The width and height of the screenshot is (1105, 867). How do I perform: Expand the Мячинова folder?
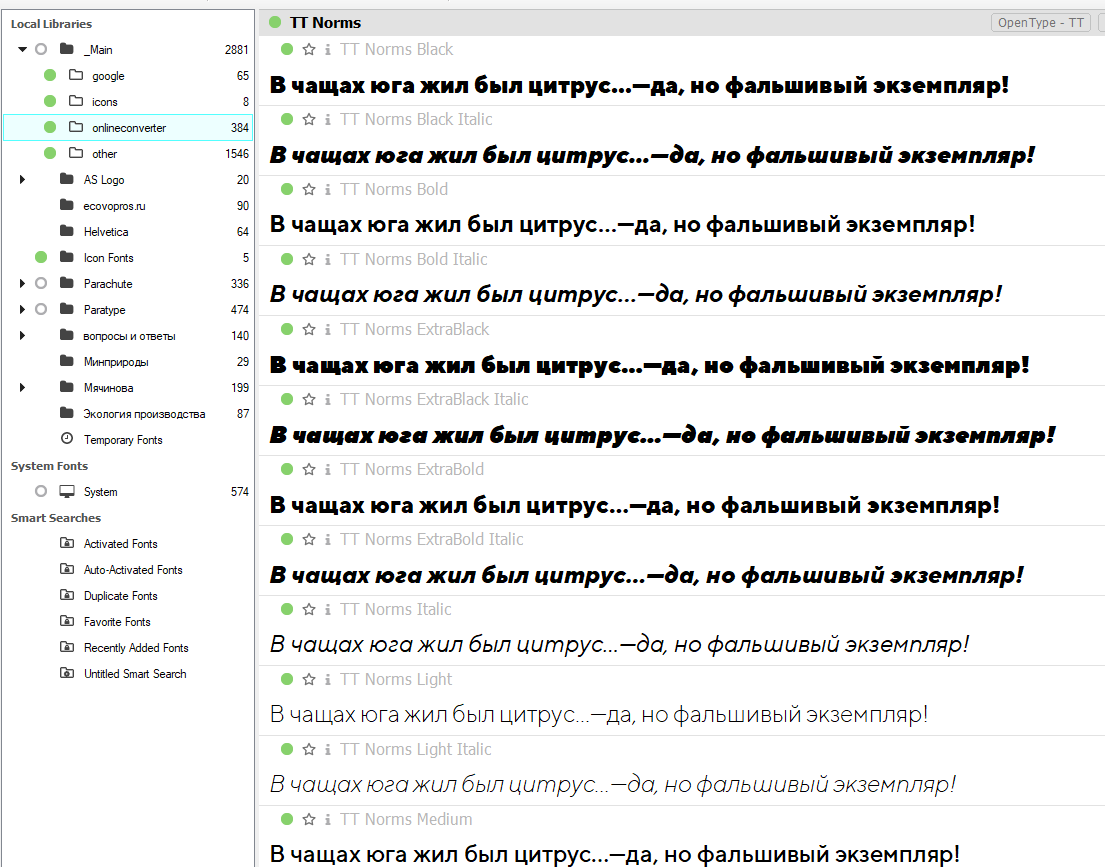pyautogui.click(x=23, y=388)
